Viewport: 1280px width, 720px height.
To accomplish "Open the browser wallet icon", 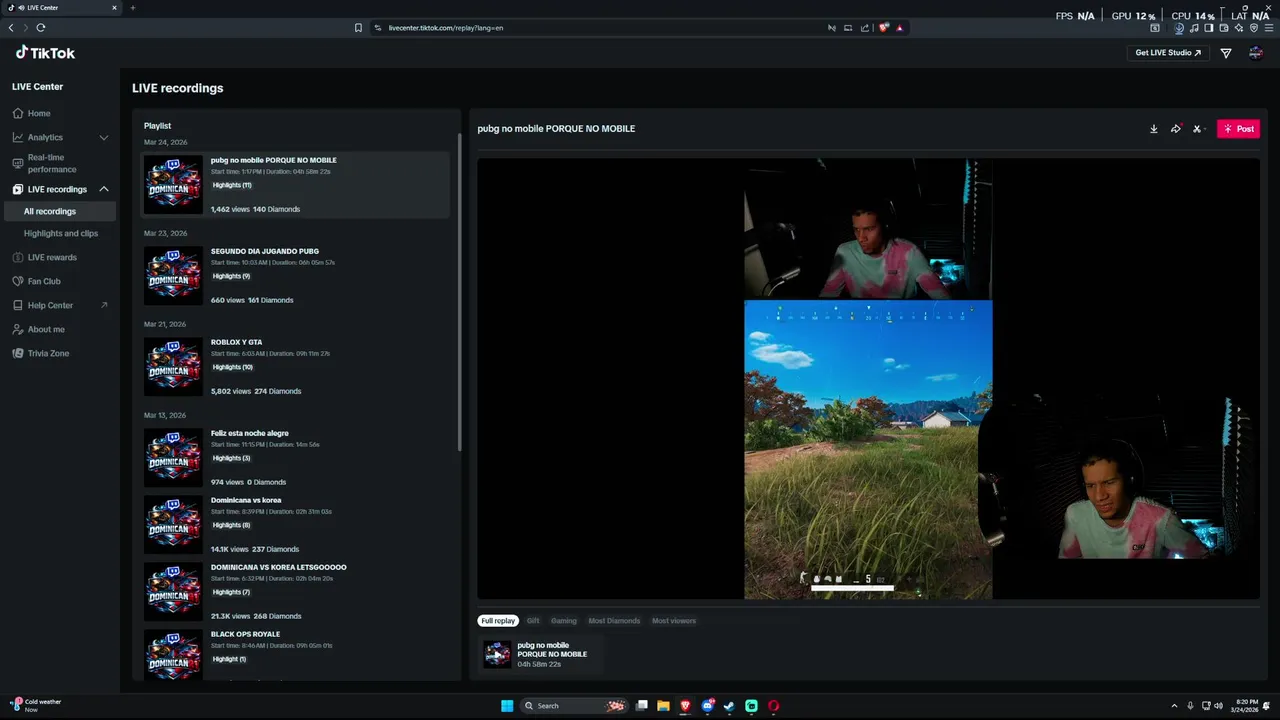I will (x=1224, y=28).
